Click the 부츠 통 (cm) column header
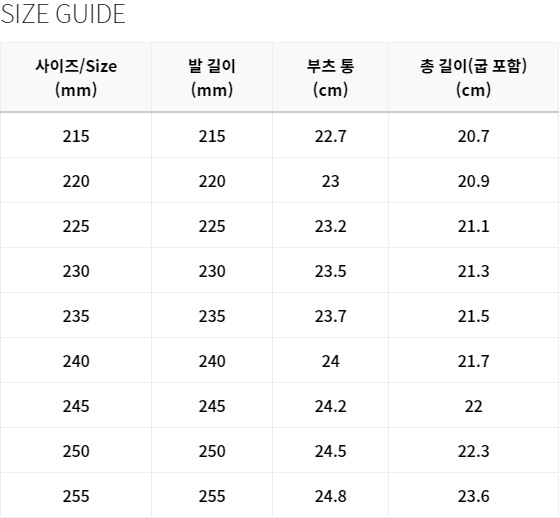This screenshot has height=518, width=560. [330, 78]
